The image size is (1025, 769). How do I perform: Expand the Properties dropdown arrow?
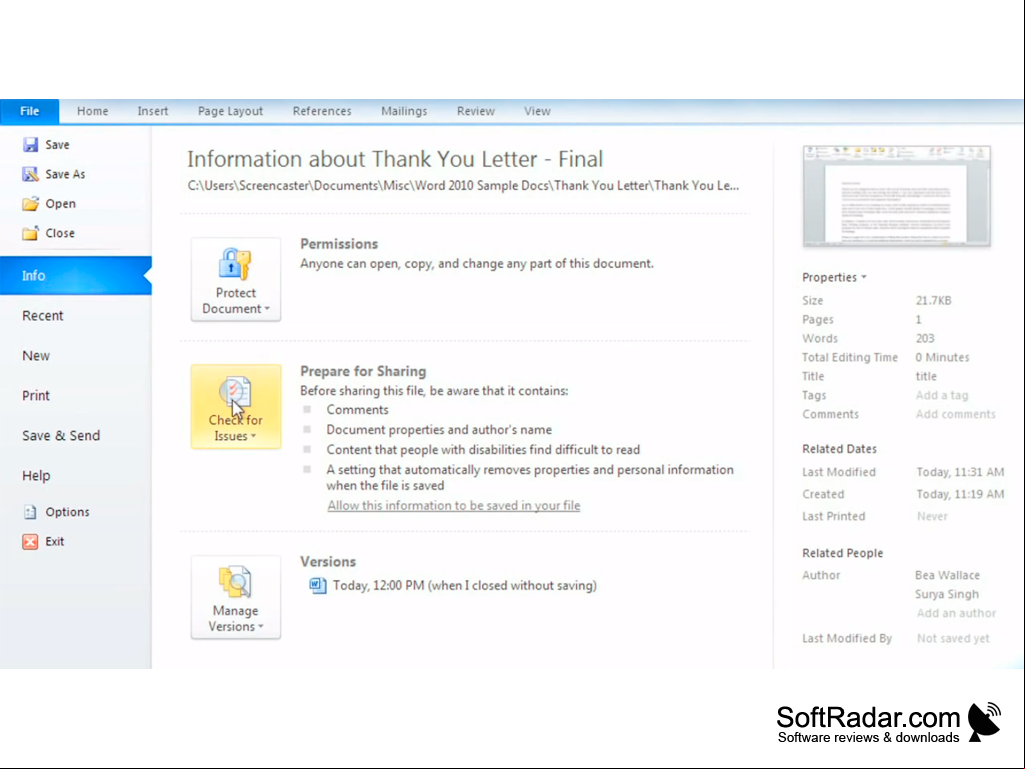(x=864, y=277)
